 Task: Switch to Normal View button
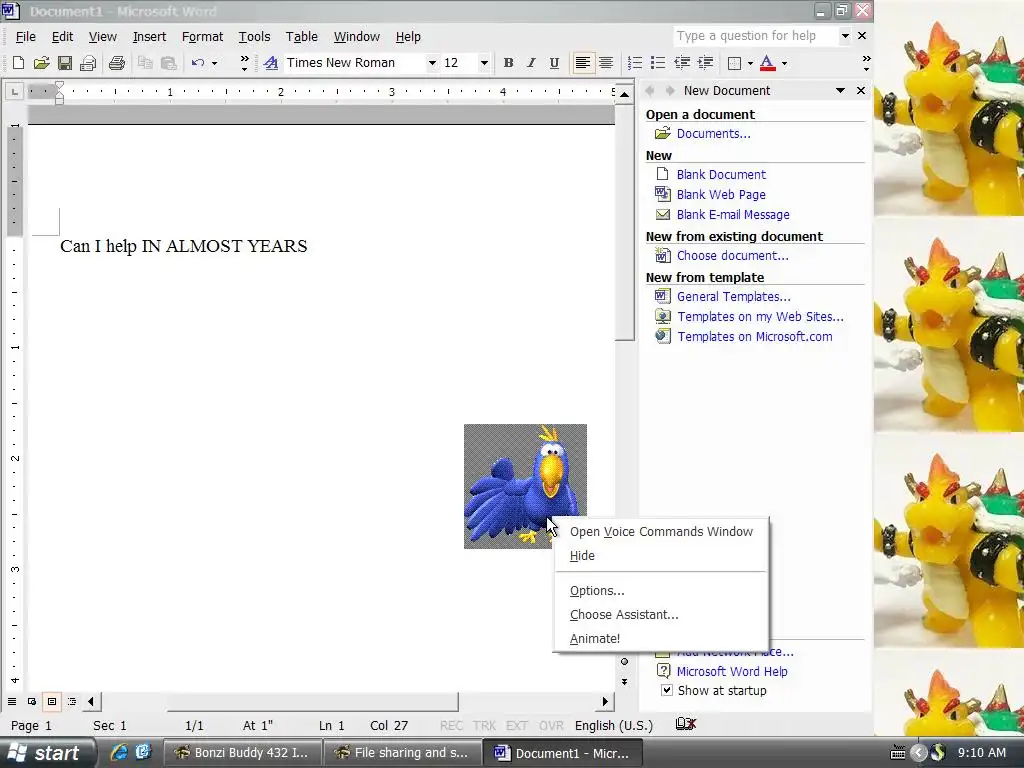coord(12,701)
